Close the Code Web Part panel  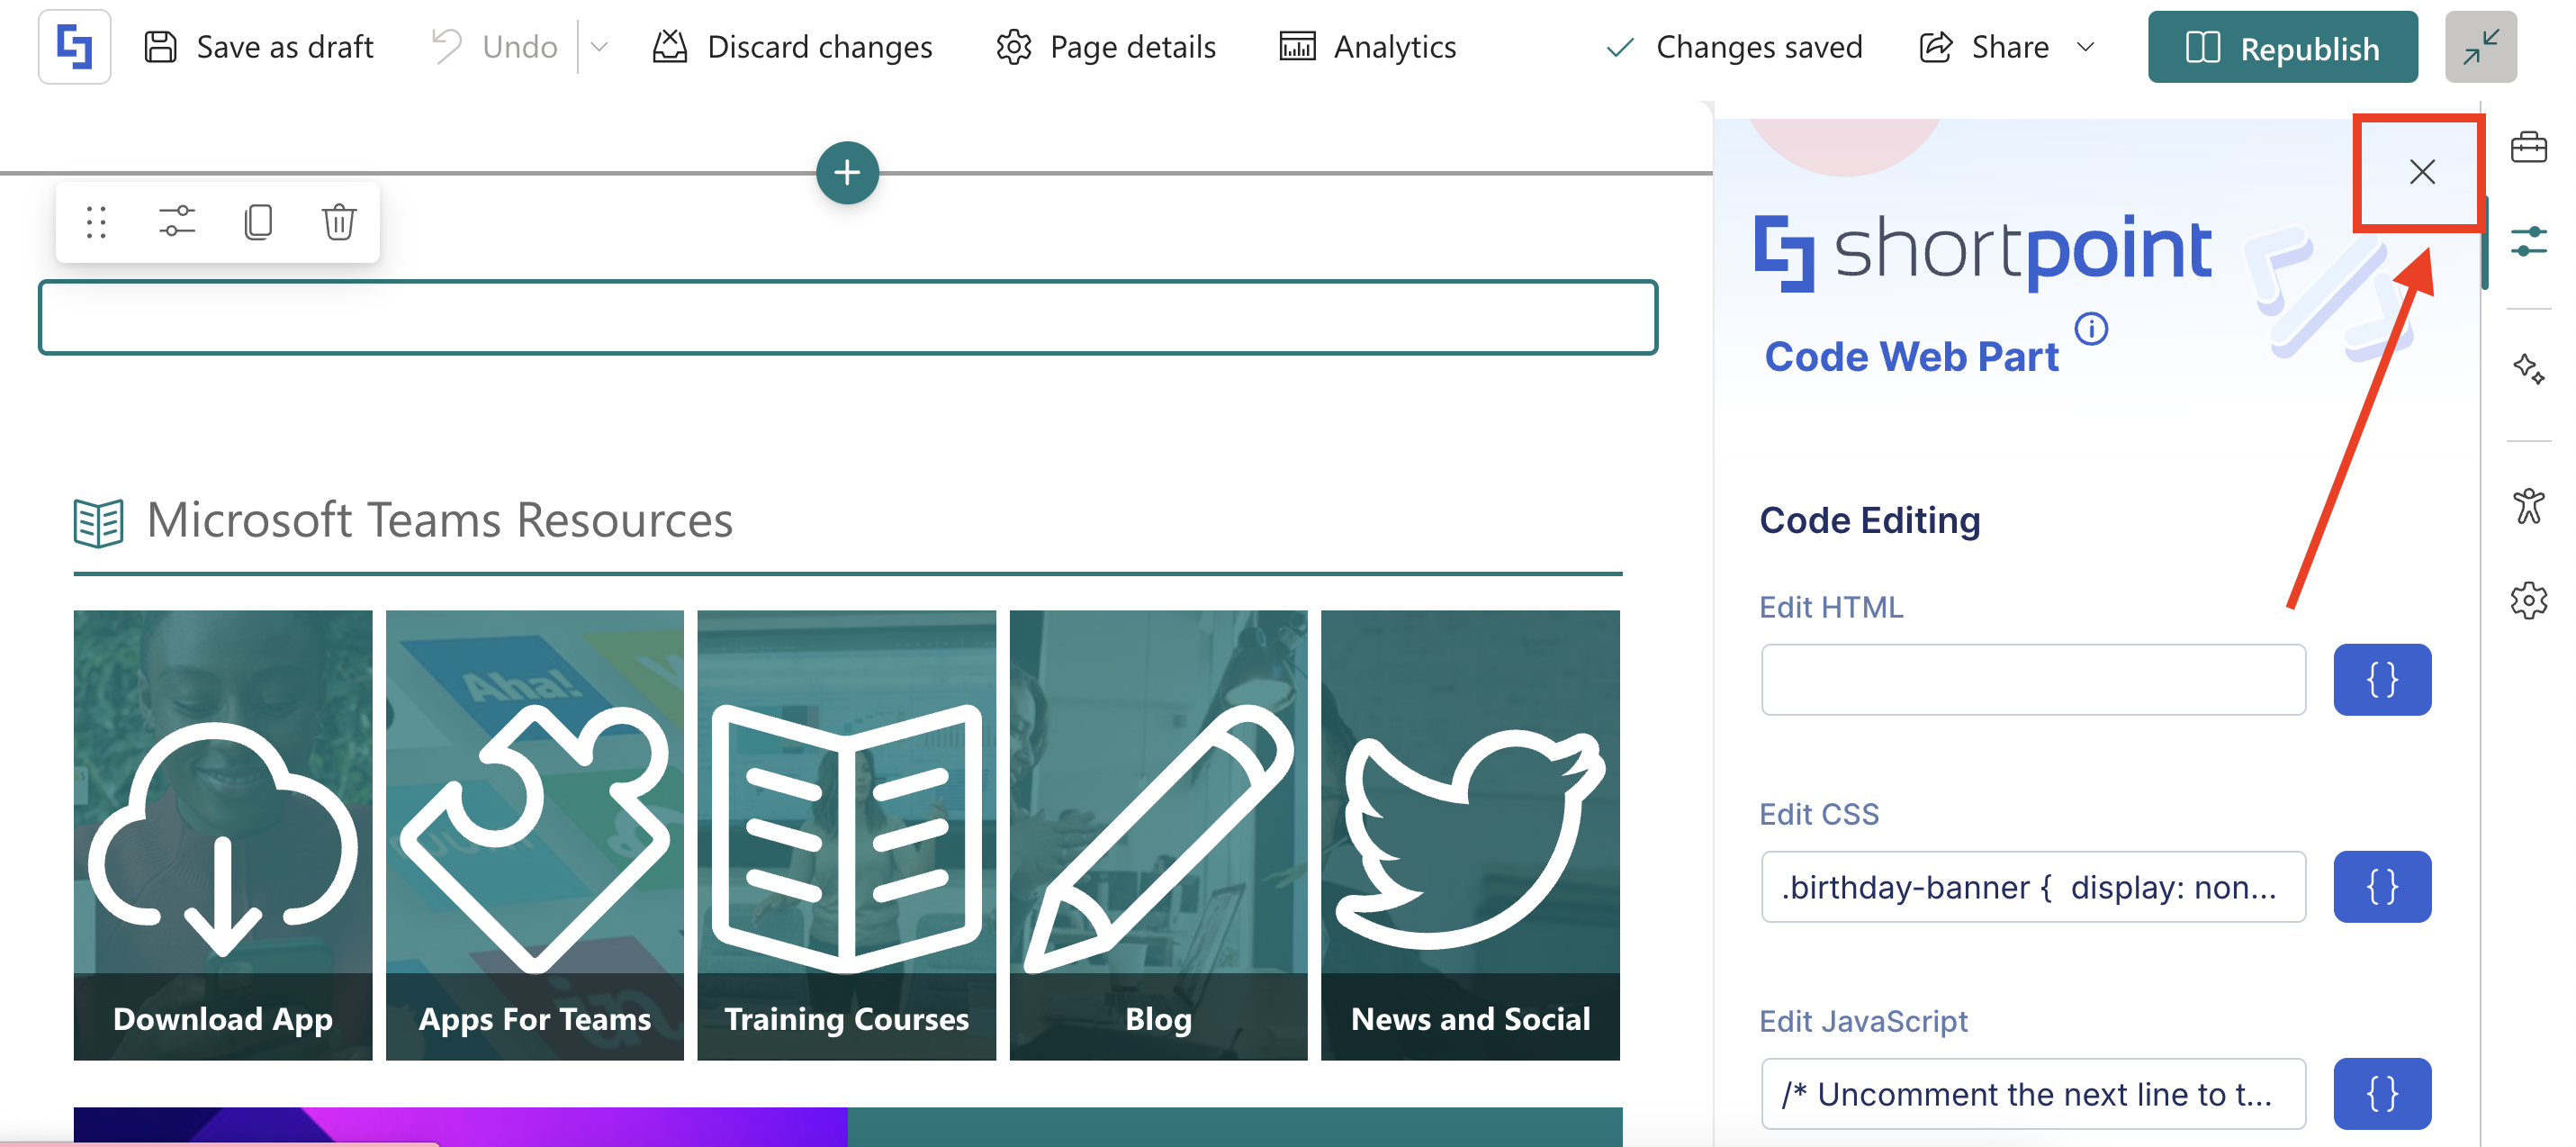[2421, 172]
